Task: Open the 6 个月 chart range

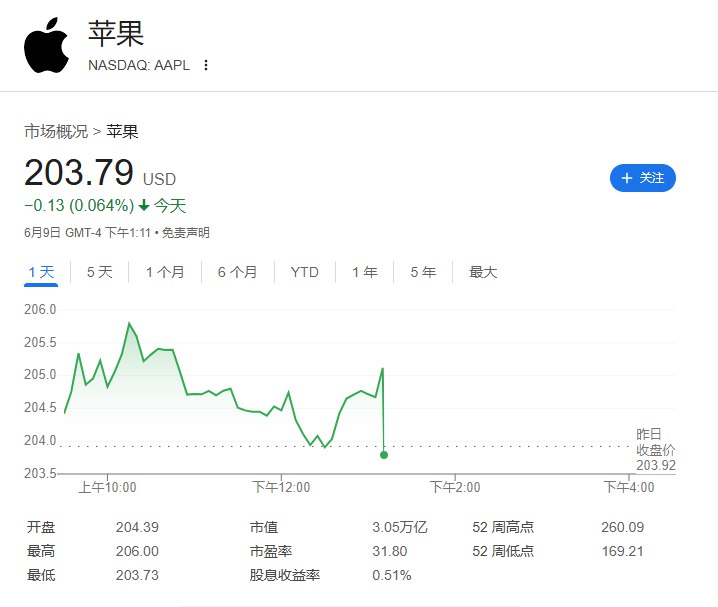Action: (237, 272)
